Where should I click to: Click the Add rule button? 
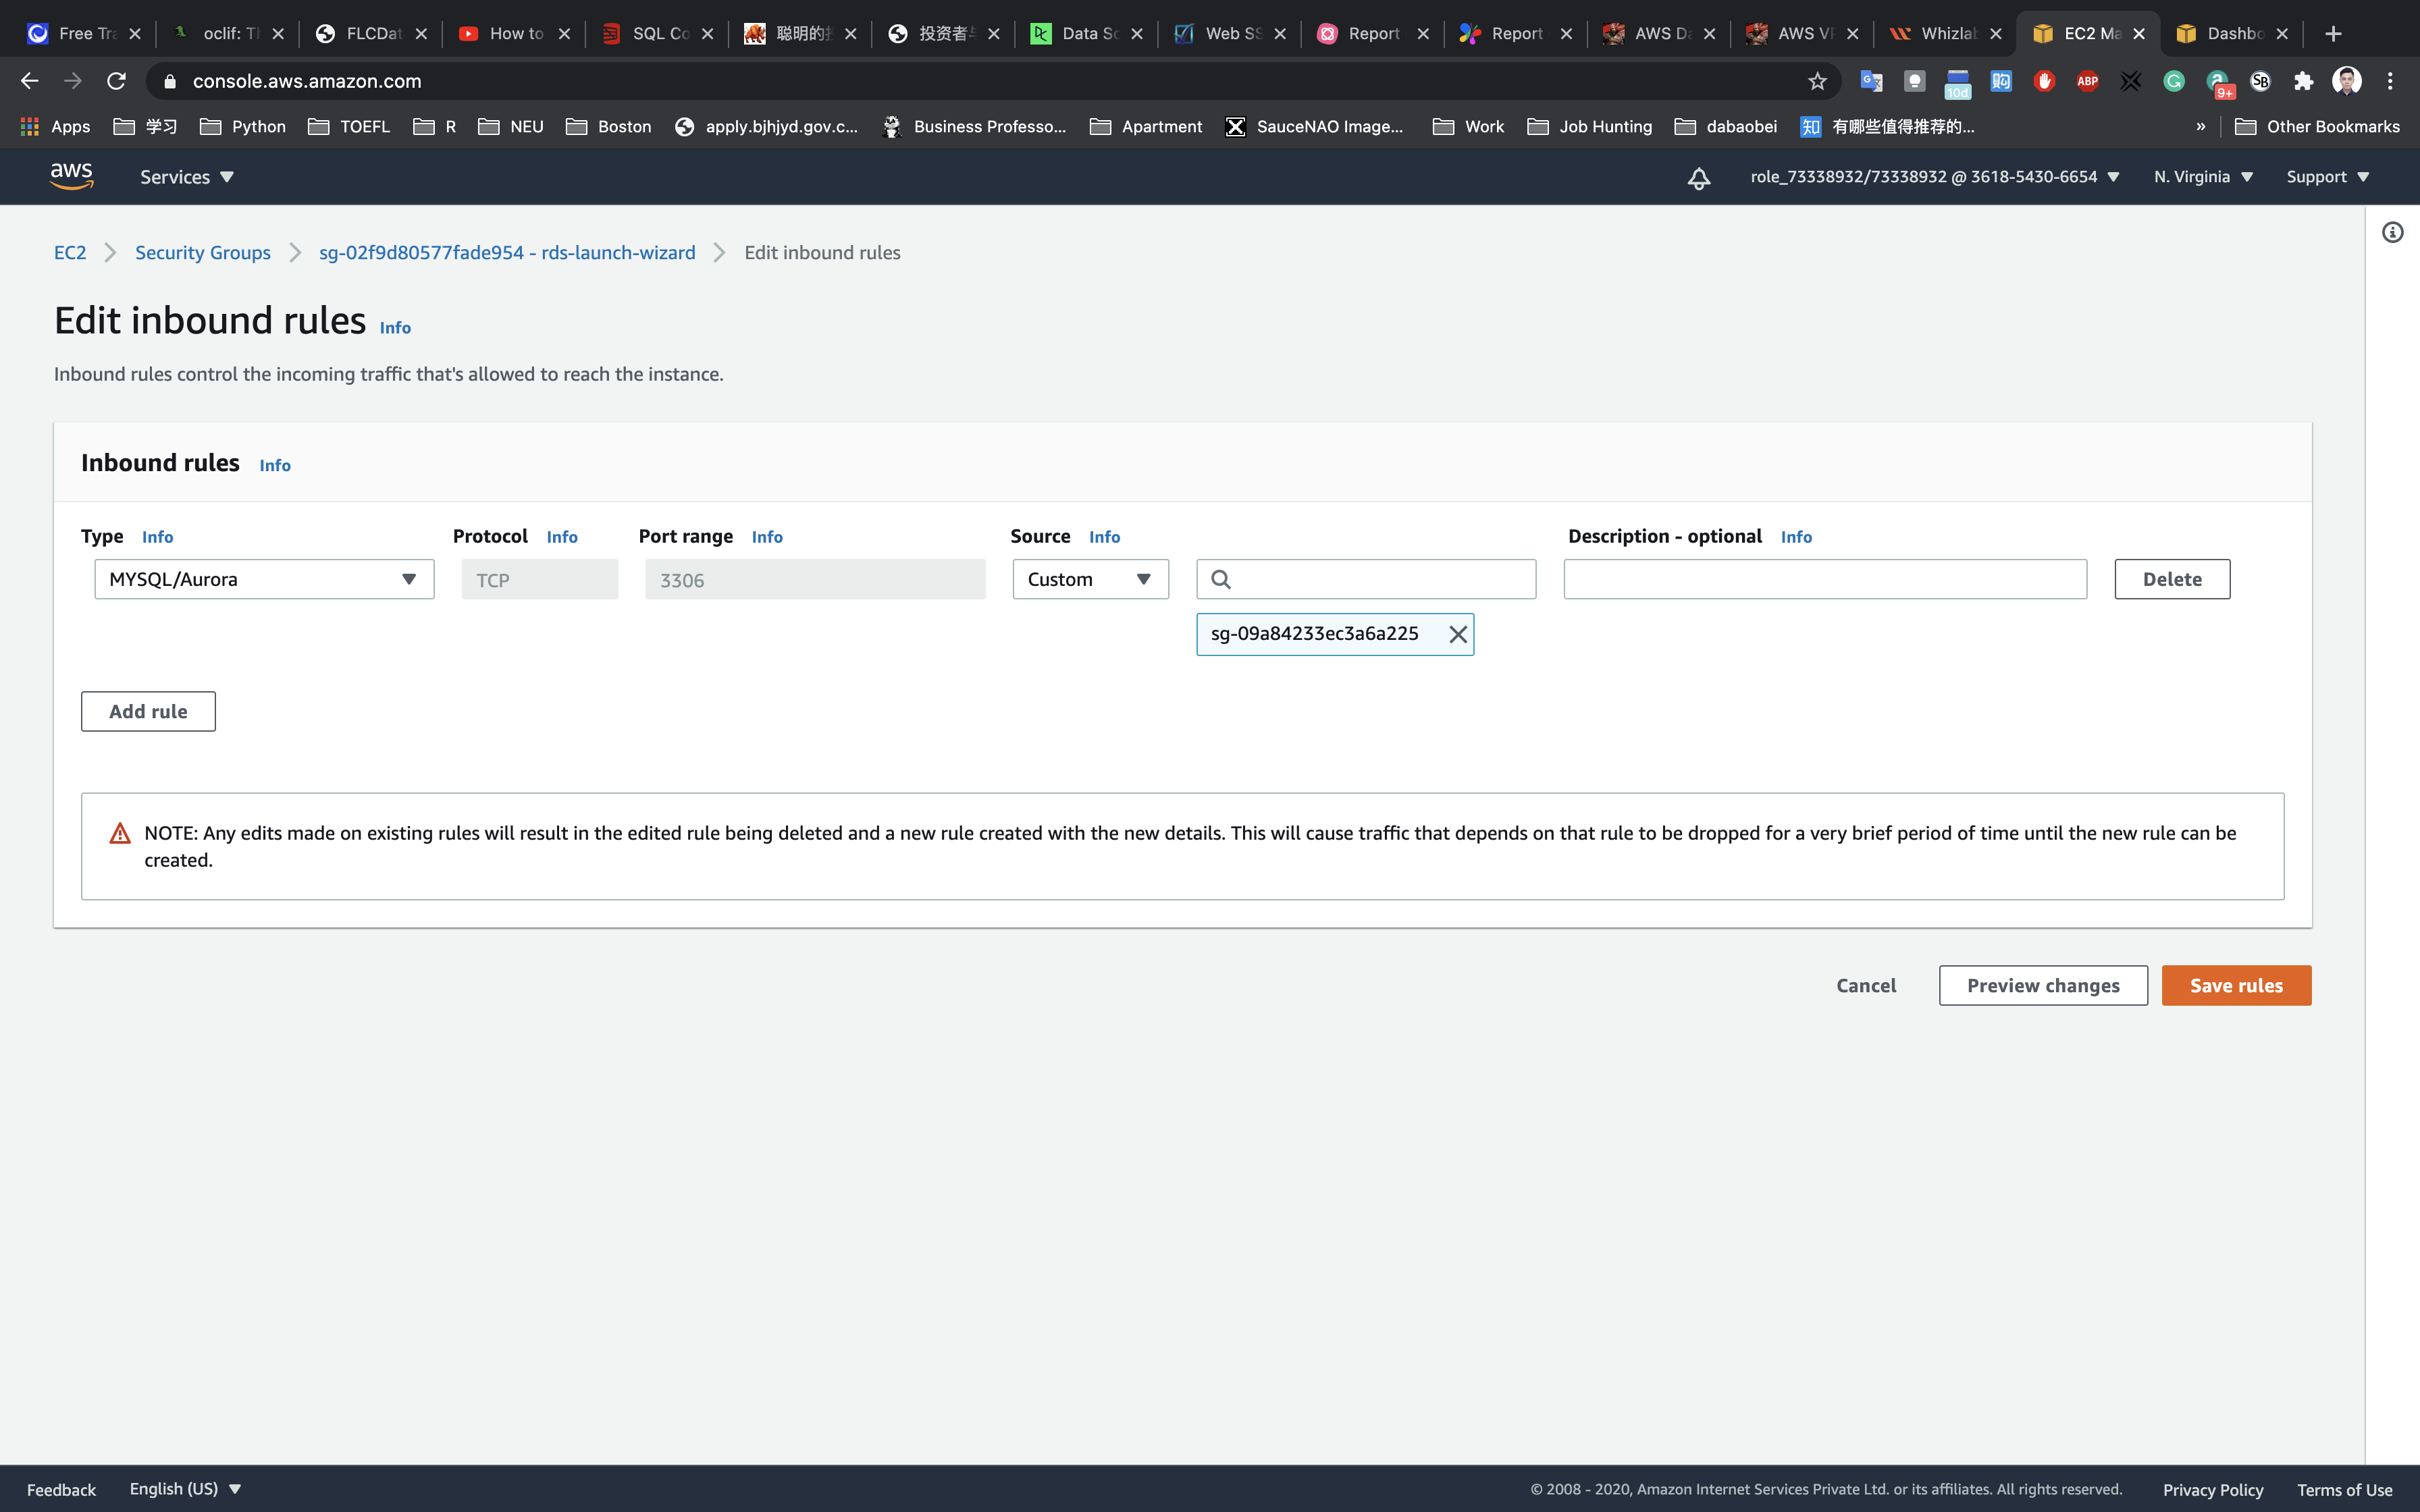[x=148, y=711]
